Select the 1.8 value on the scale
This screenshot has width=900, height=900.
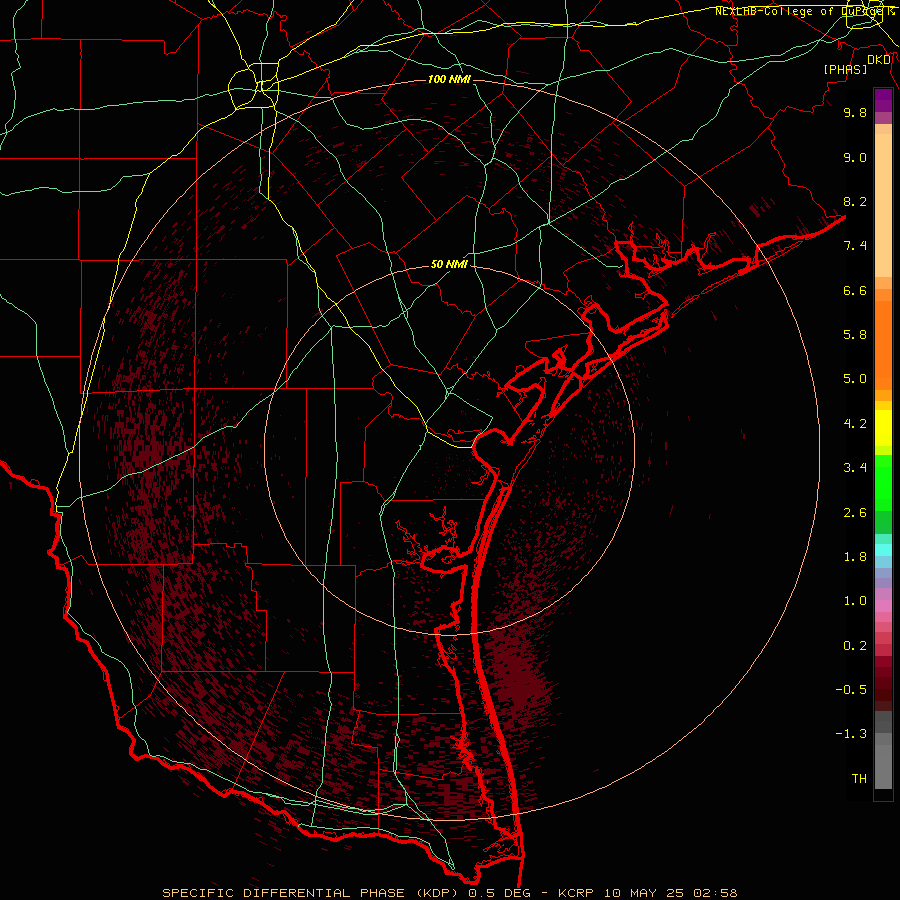tap(855, 557)
